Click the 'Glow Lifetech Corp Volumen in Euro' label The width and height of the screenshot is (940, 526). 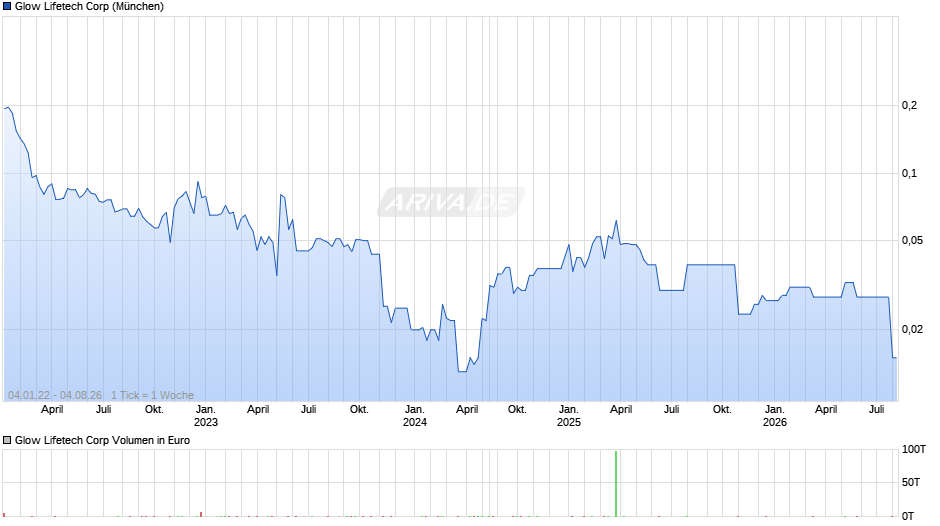[103, 440]
